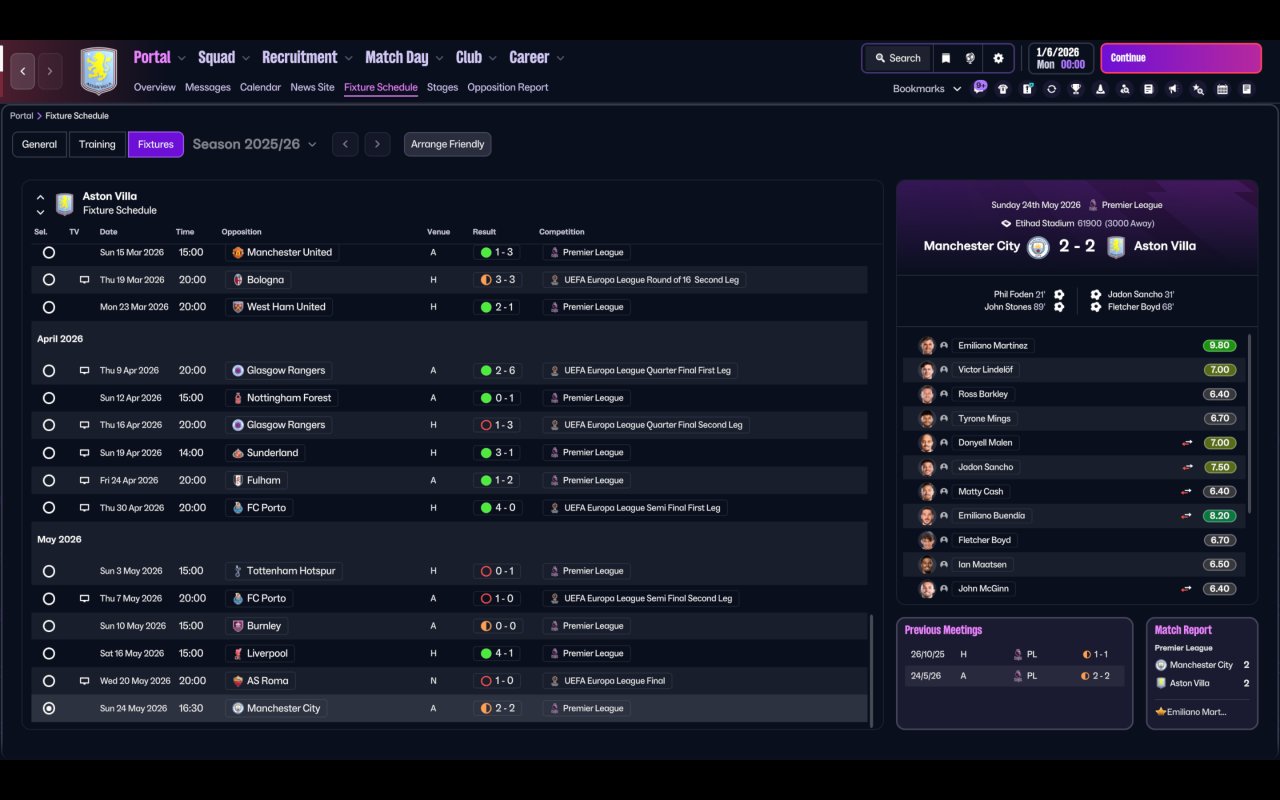Click the training cone icon in bookmarks bar

click(1100, 89)
